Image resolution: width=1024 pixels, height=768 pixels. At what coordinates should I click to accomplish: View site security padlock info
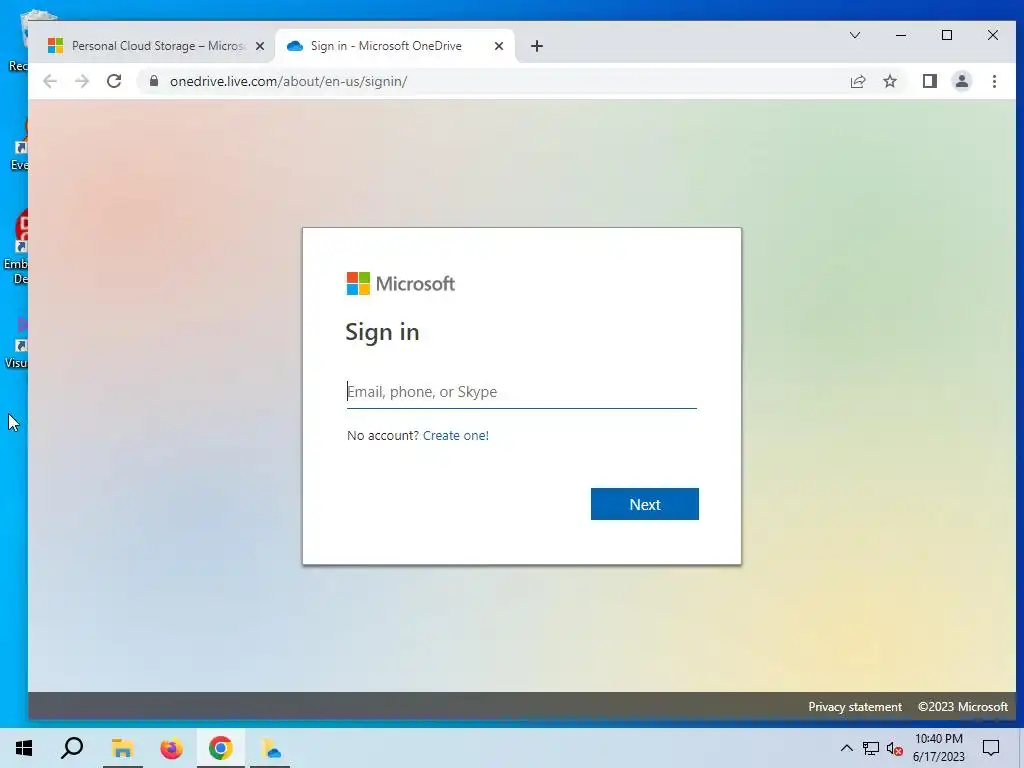[x=154, y=81]
